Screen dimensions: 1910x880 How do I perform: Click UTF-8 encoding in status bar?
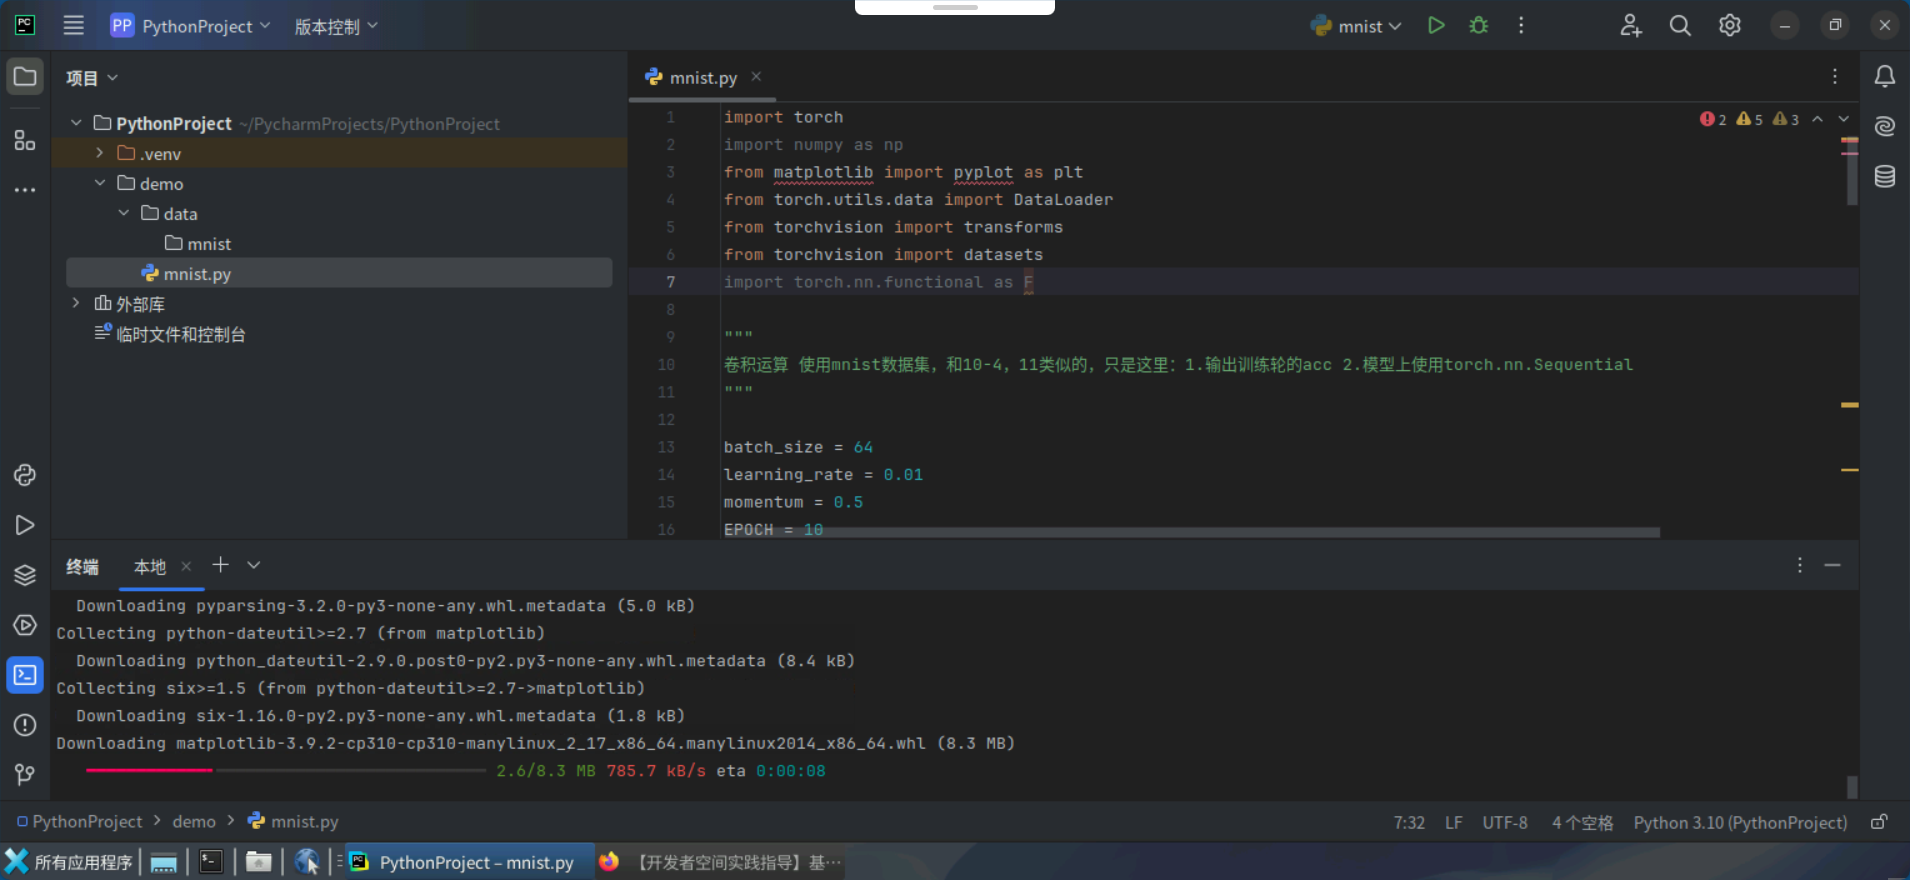(1504, 822)
